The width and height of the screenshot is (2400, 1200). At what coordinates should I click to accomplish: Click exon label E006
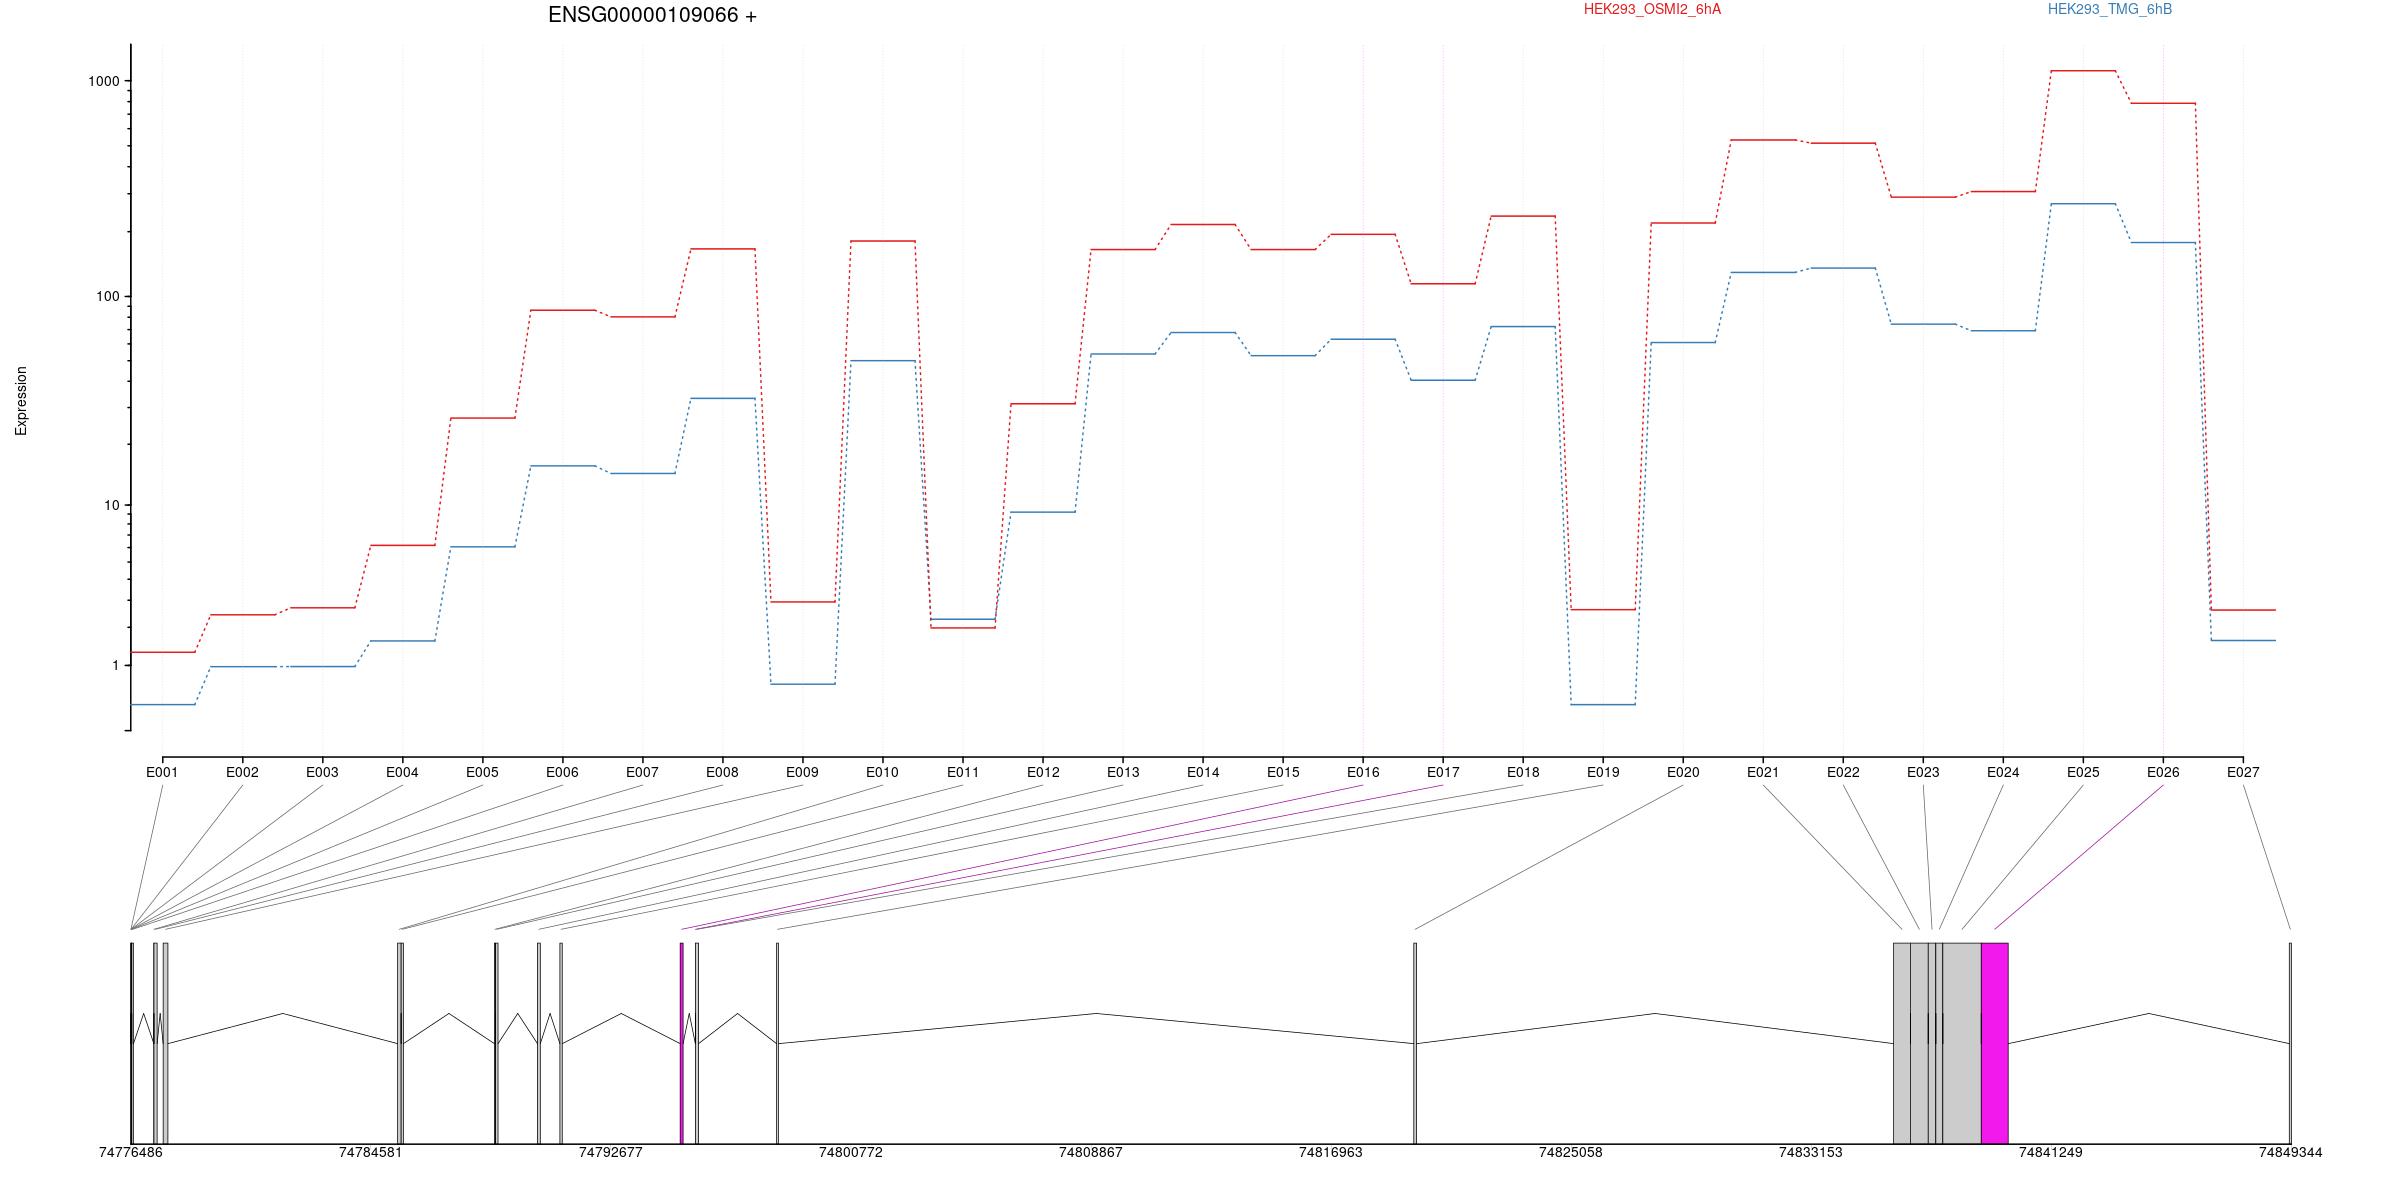click(562, 773)
